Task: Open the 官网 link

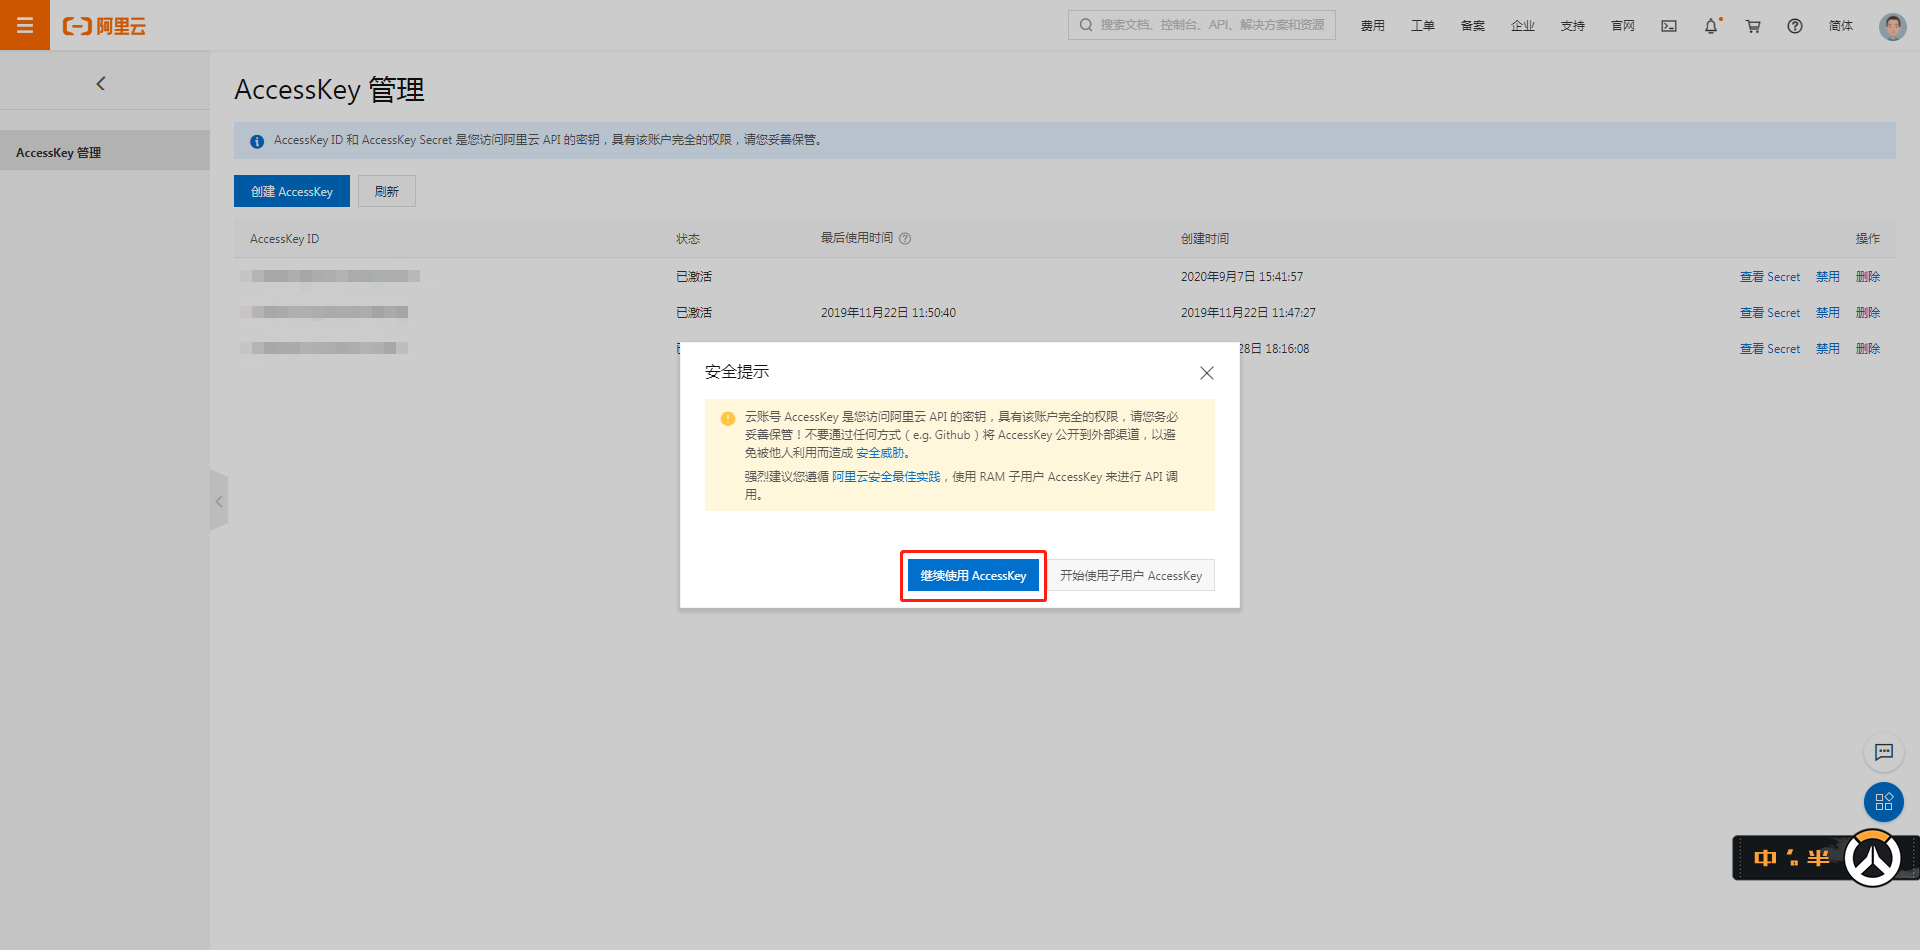Action: (1622, 26)
